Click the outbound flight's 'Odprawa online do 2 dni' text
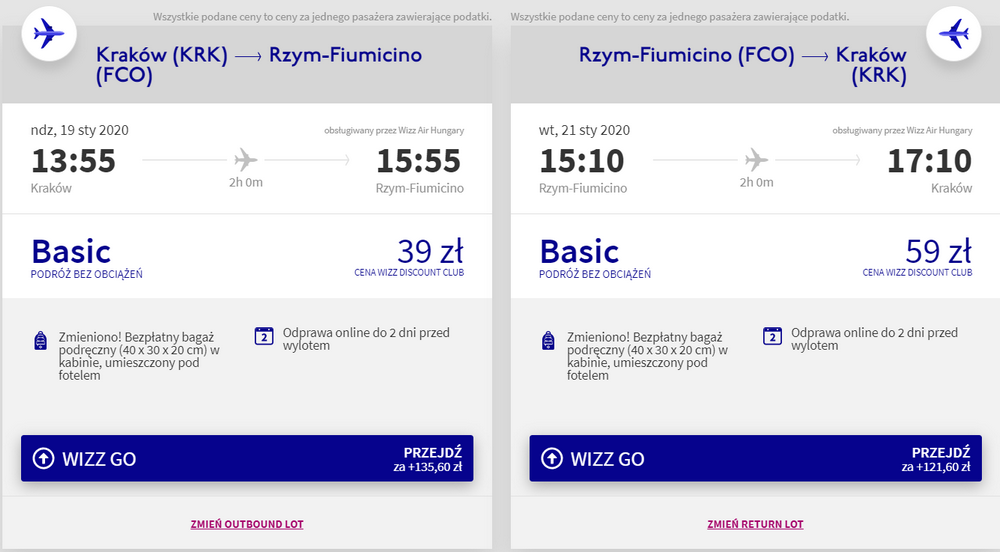Viewport: 1000px width, 552px height. click(x=366, y=338)
